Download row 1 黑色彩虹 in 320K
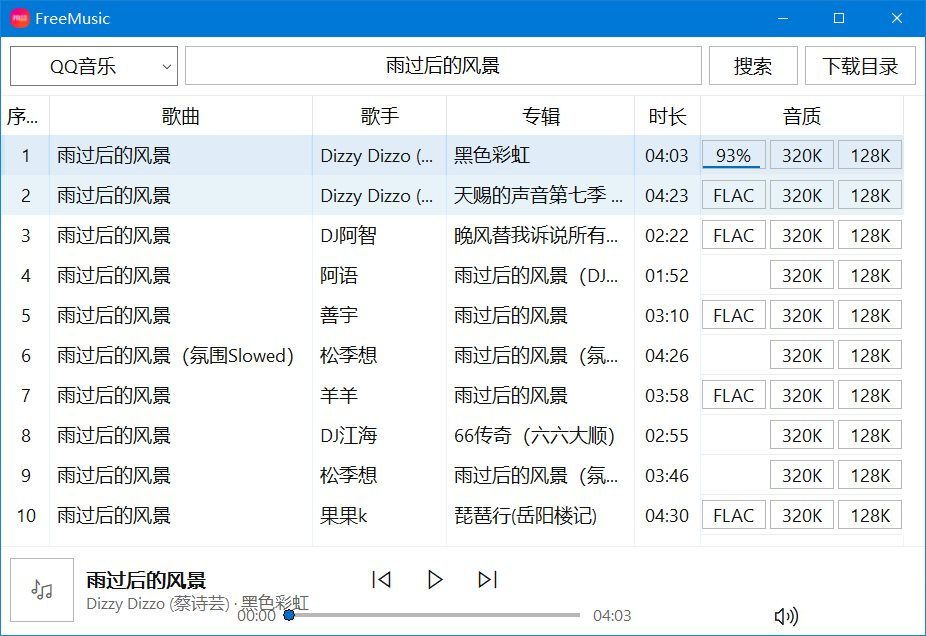 pos(802,155)
